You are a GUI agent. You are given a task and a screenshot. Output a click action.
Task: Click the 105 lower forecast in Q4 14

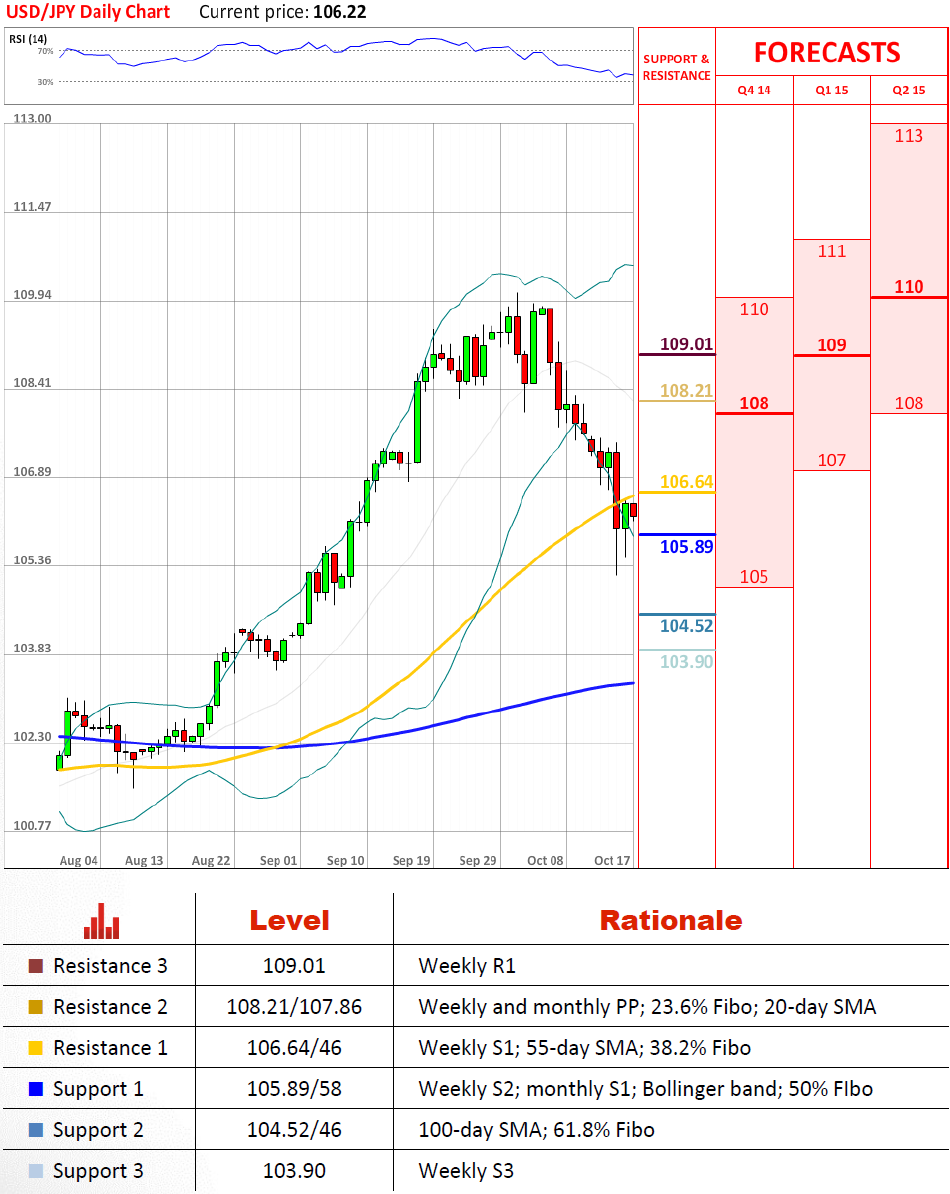click(x=754, y=576)
